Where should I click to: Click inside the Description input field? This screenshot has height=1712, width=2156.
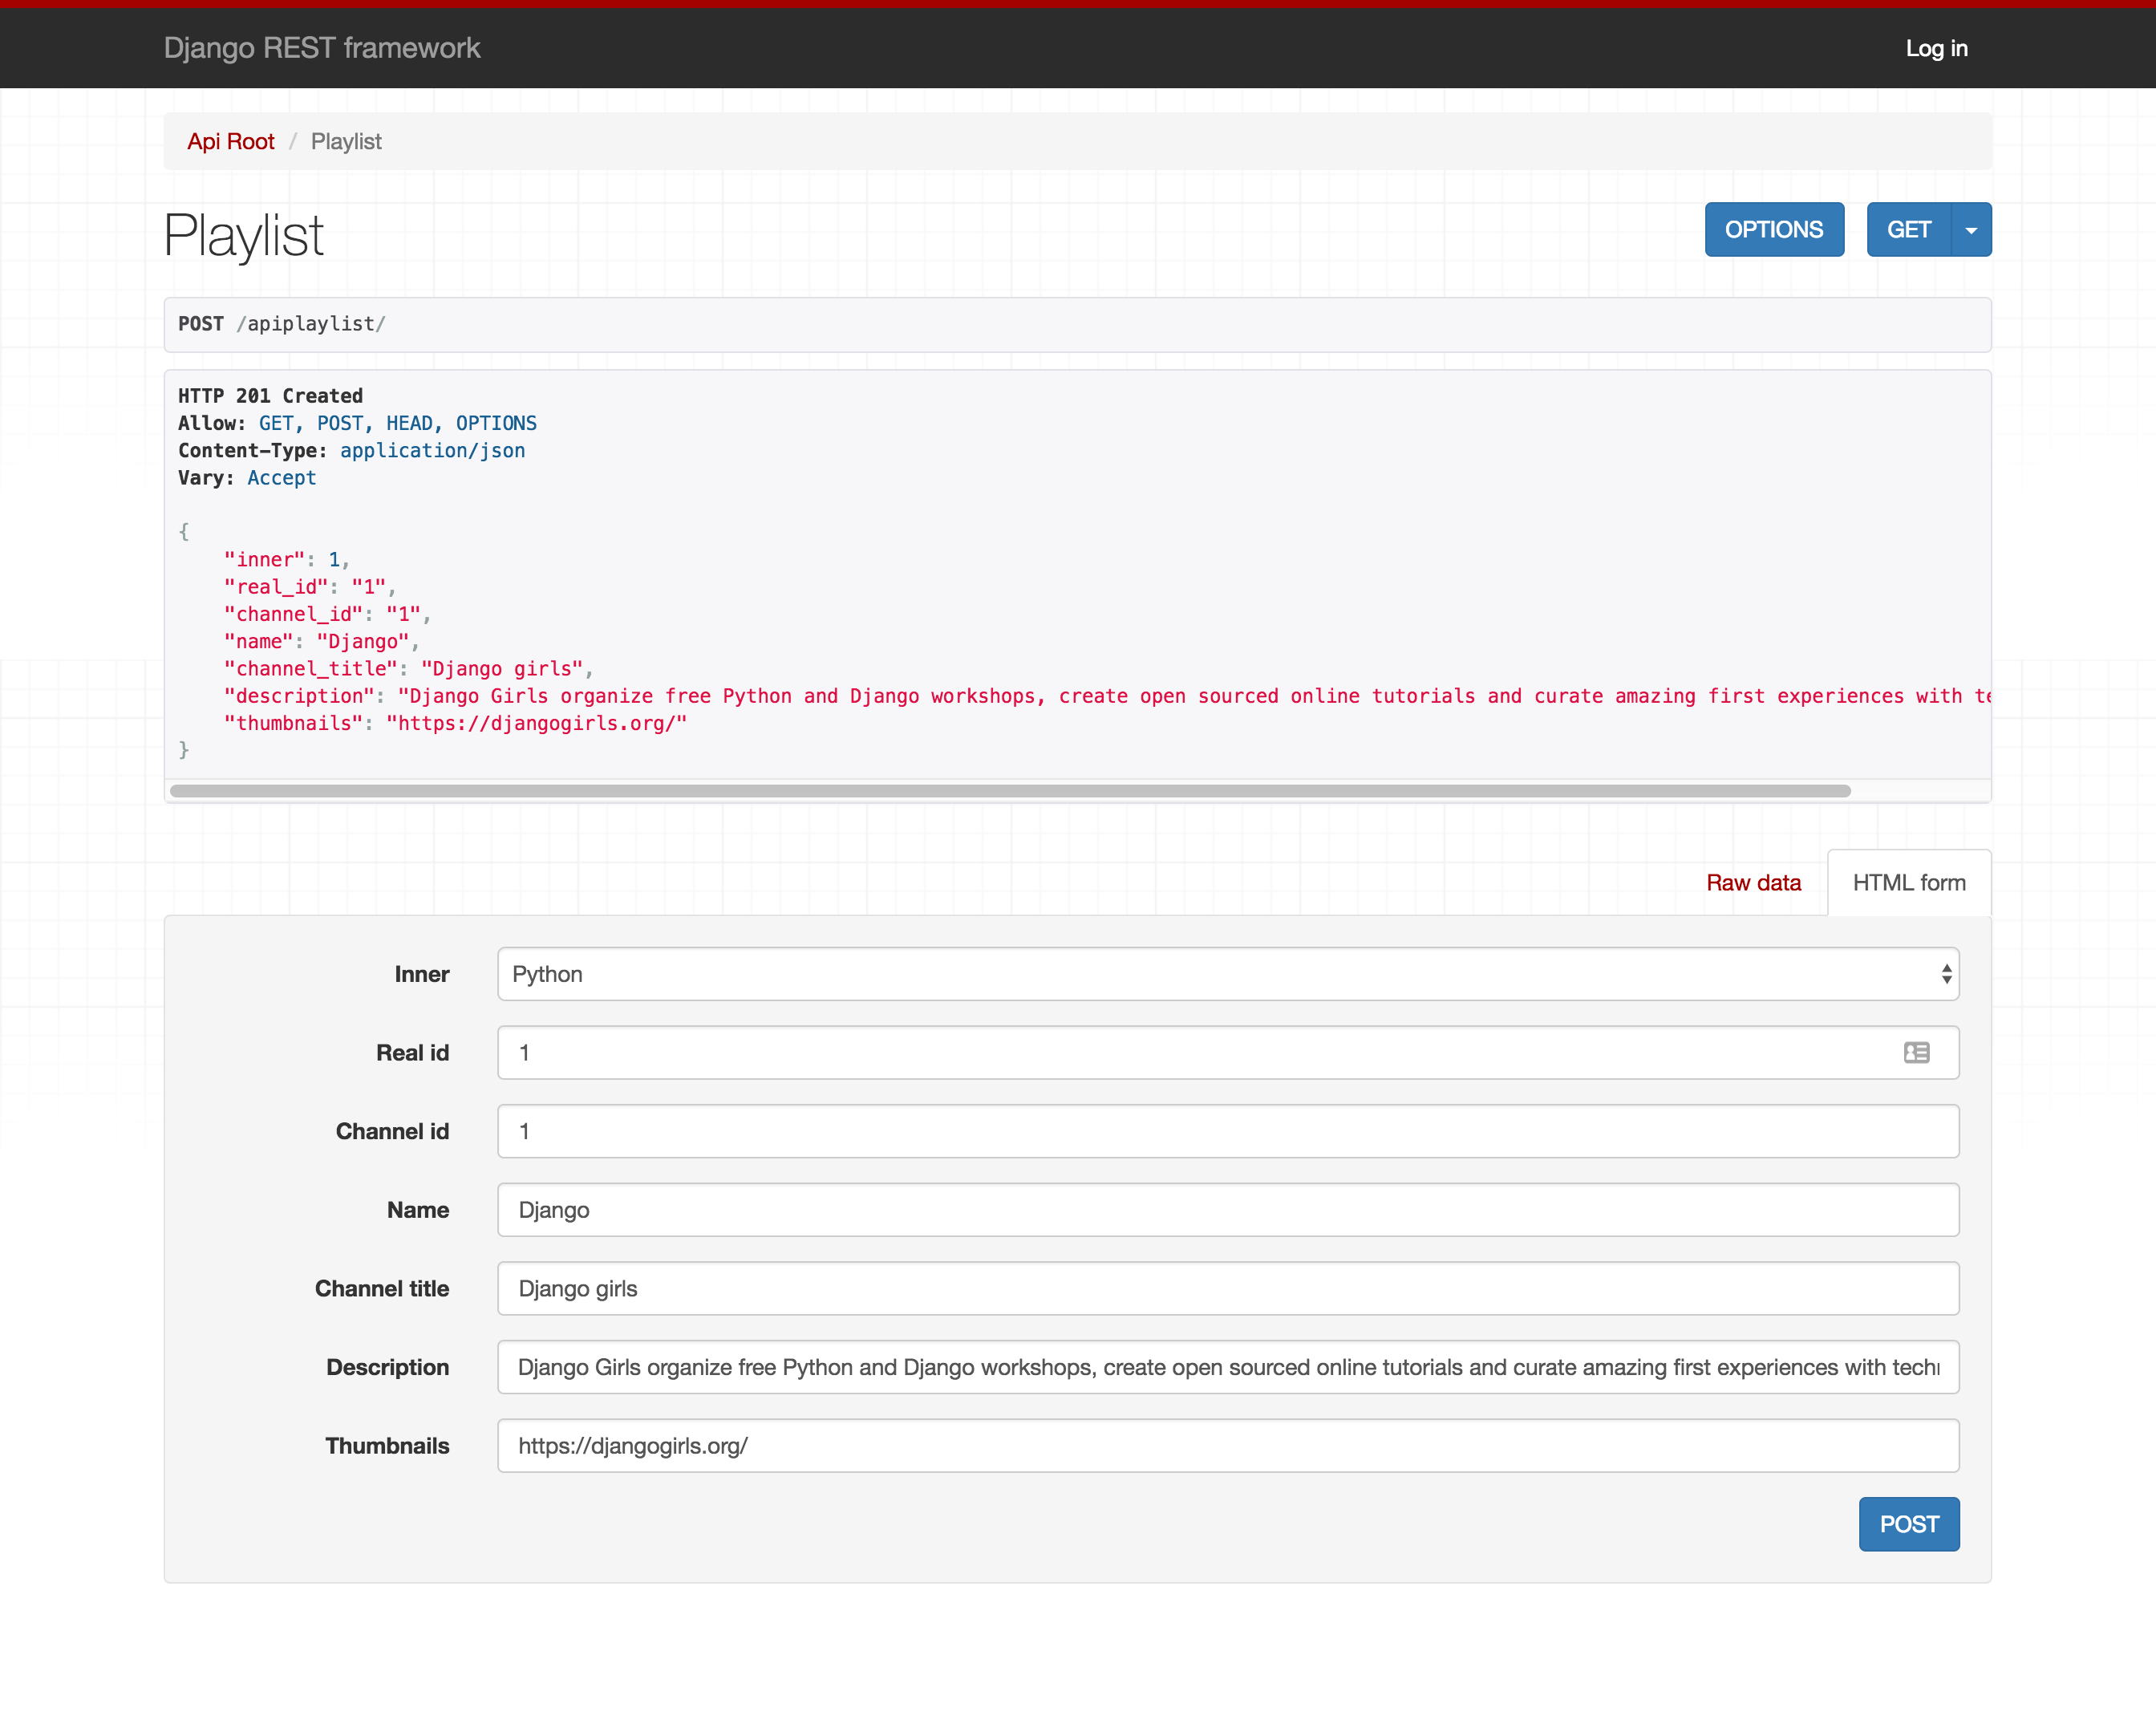[x=1226, y=1367]
